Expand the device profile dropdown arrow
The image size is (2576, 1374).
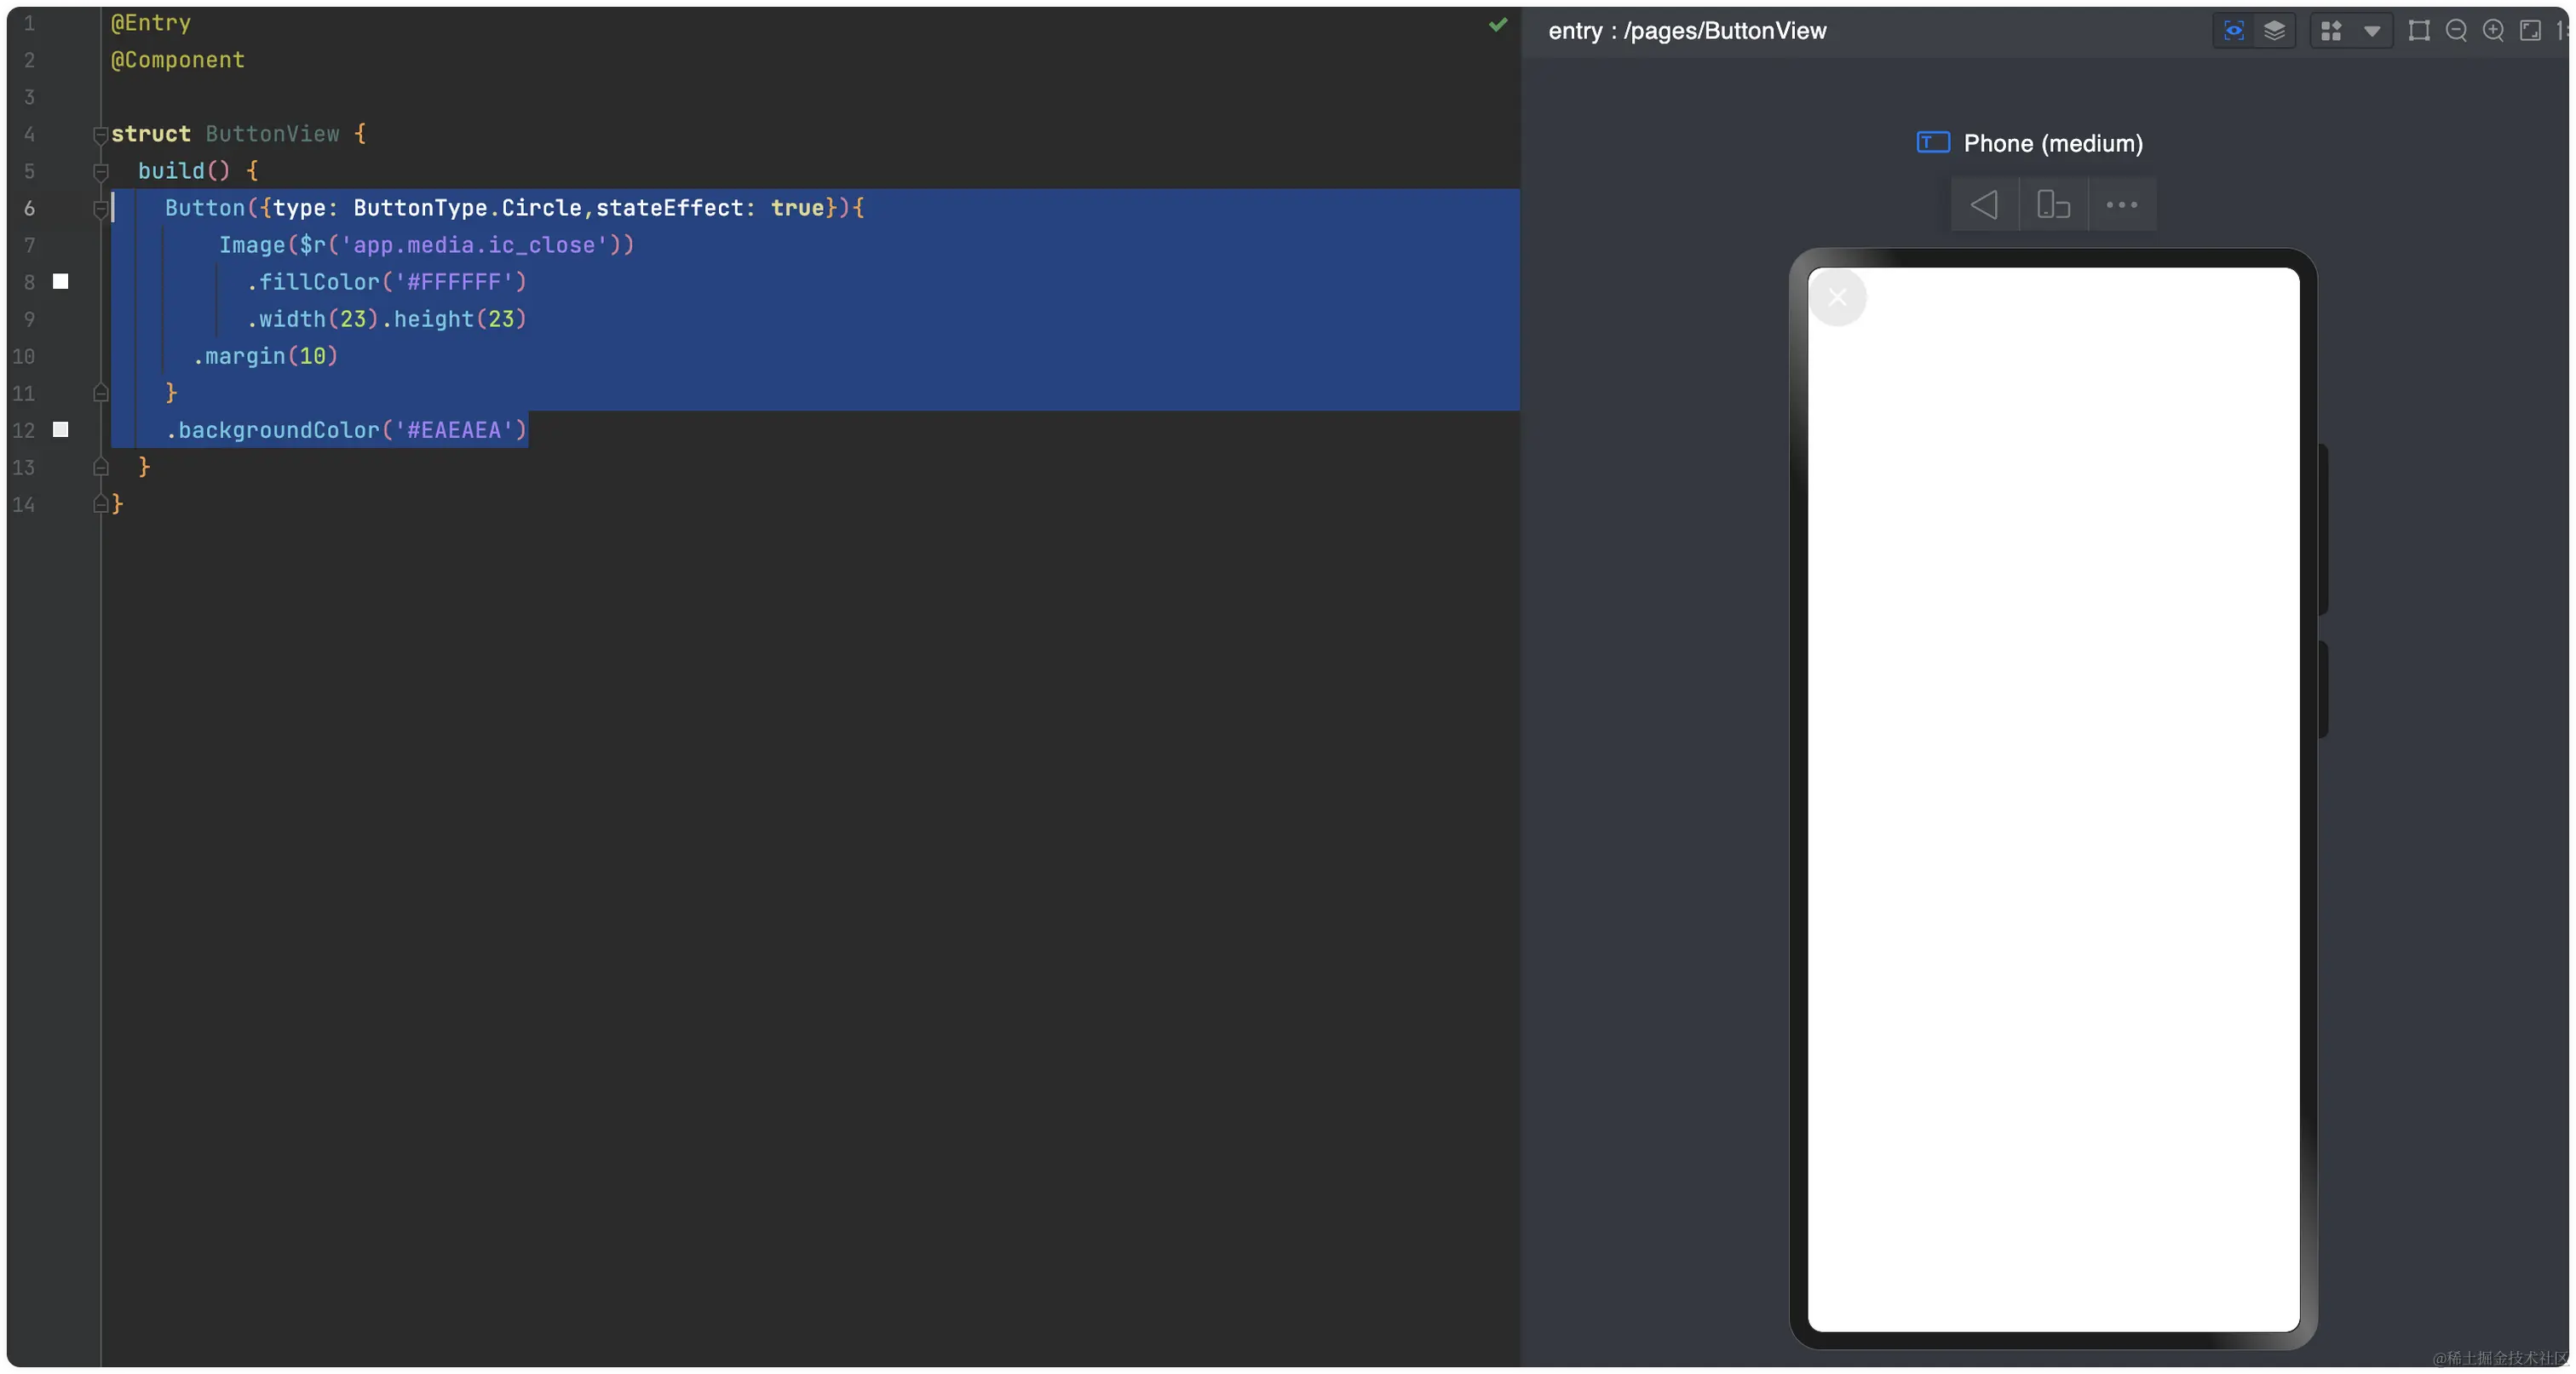2372,31
